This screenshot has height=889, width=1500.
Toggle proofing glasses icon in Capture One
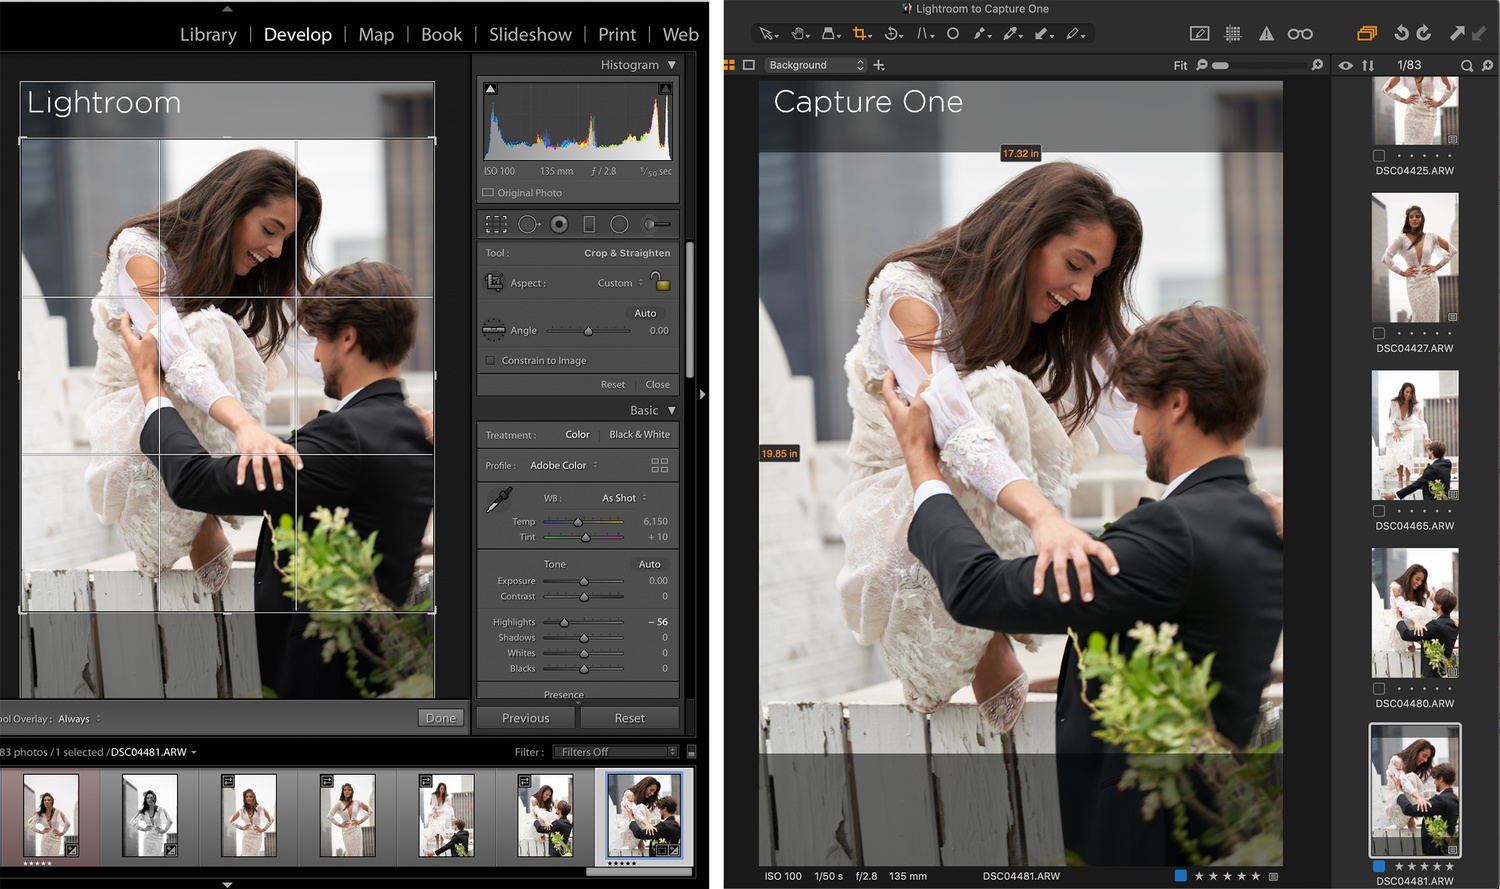tap(1300, 34)
